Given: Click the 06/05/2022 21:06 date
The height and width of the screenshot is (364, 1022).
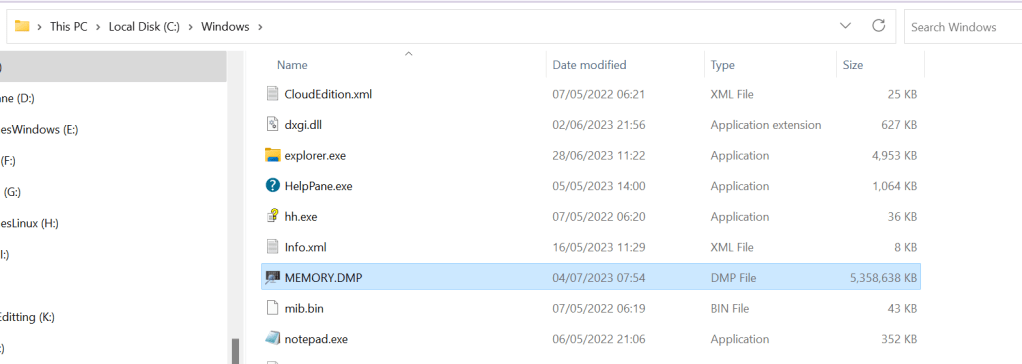Looking at the screenshot, I should tap(598, 339).
